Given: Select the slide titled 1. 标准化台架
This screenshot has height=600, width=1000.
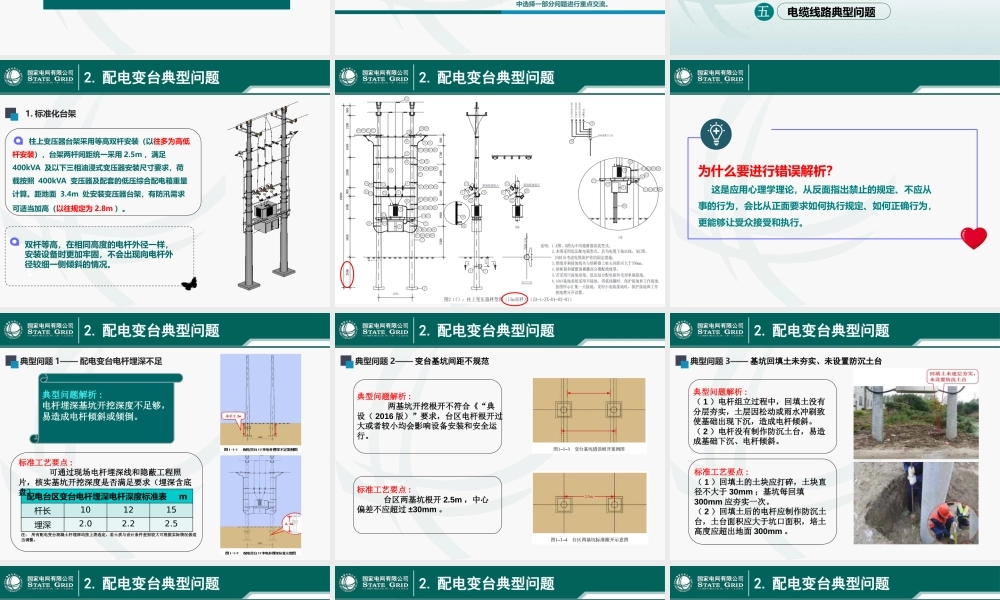Looking at the screenshot, I should coord(165,184).
